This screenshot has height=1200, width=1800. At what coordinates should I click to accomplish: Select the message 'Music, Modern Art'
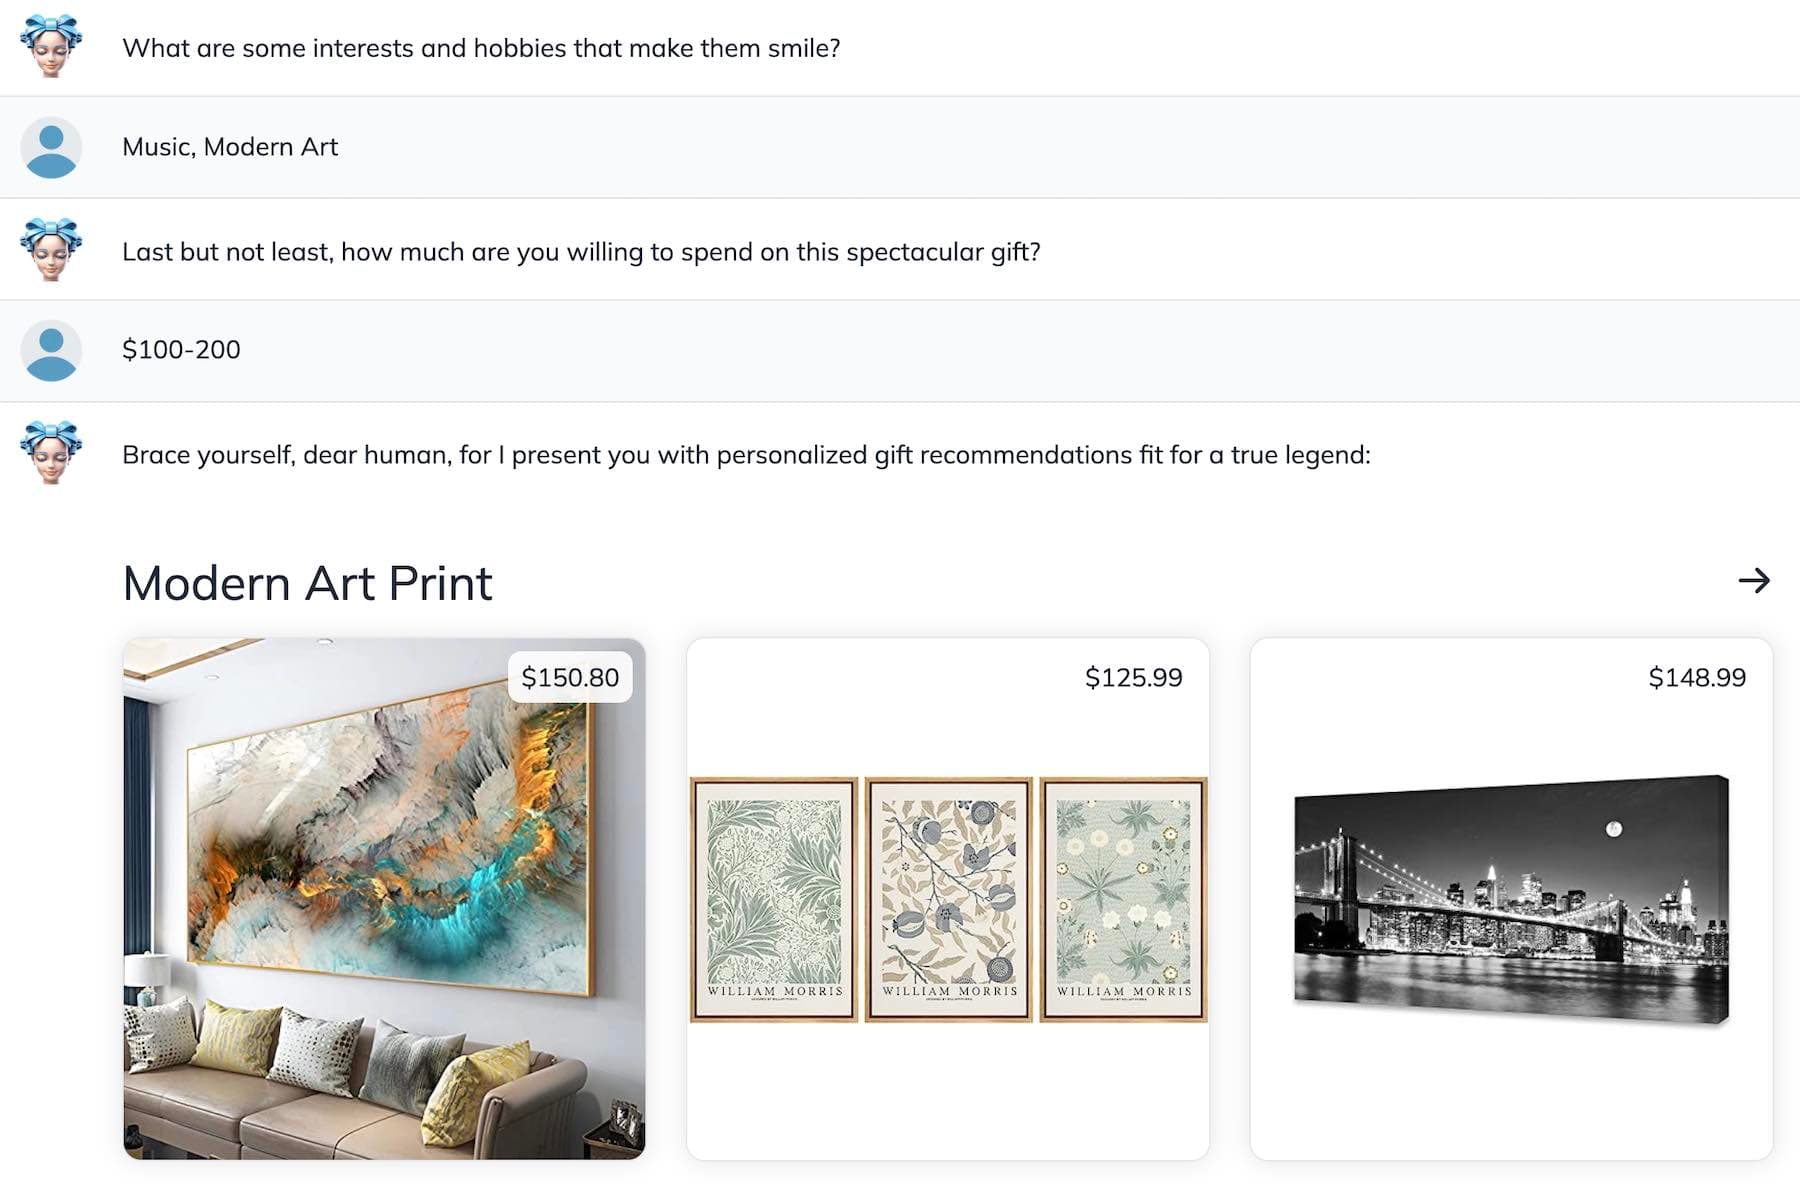[x=230, y=147]
